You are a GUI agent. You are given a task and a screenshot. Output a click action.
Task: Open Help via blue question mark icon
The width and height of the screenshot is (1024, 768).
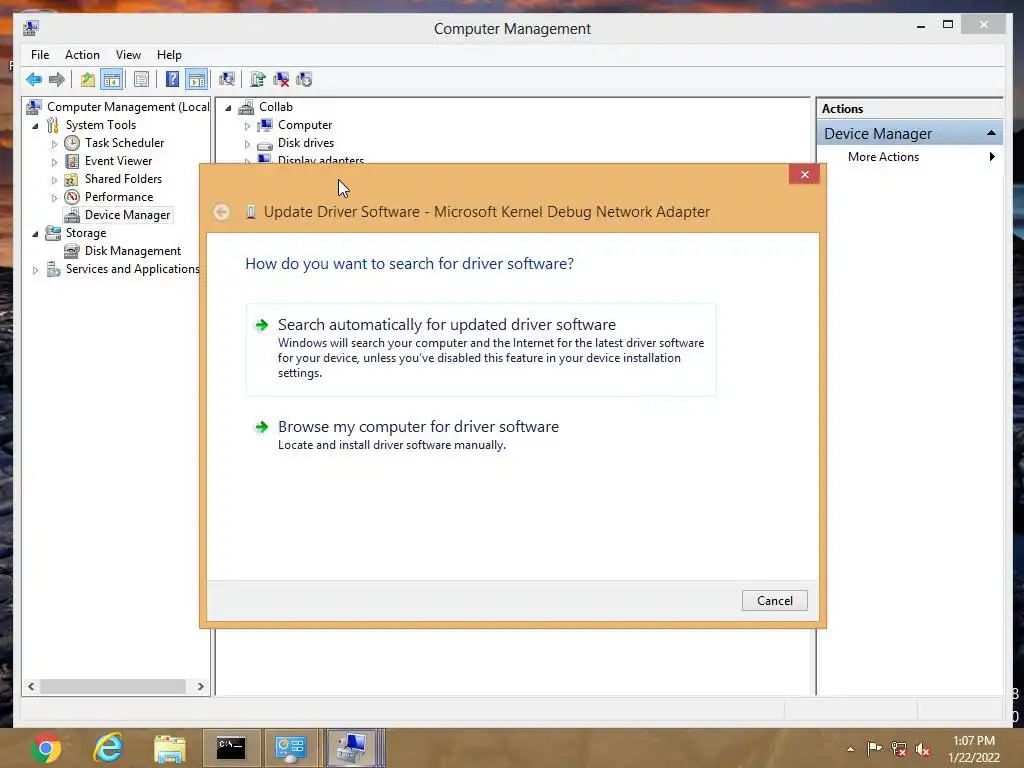pyautogui.click(x=172, y=80)
